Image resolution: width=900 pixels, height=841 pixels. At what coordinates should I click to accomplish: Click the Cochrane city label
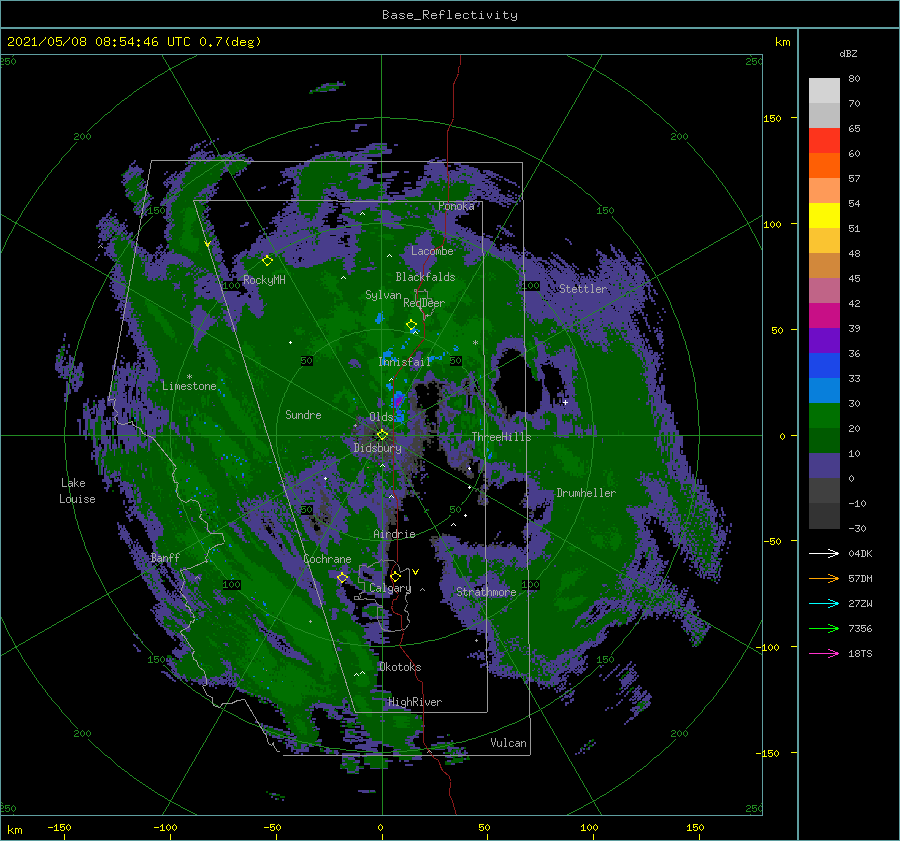(x=327, y=559)
